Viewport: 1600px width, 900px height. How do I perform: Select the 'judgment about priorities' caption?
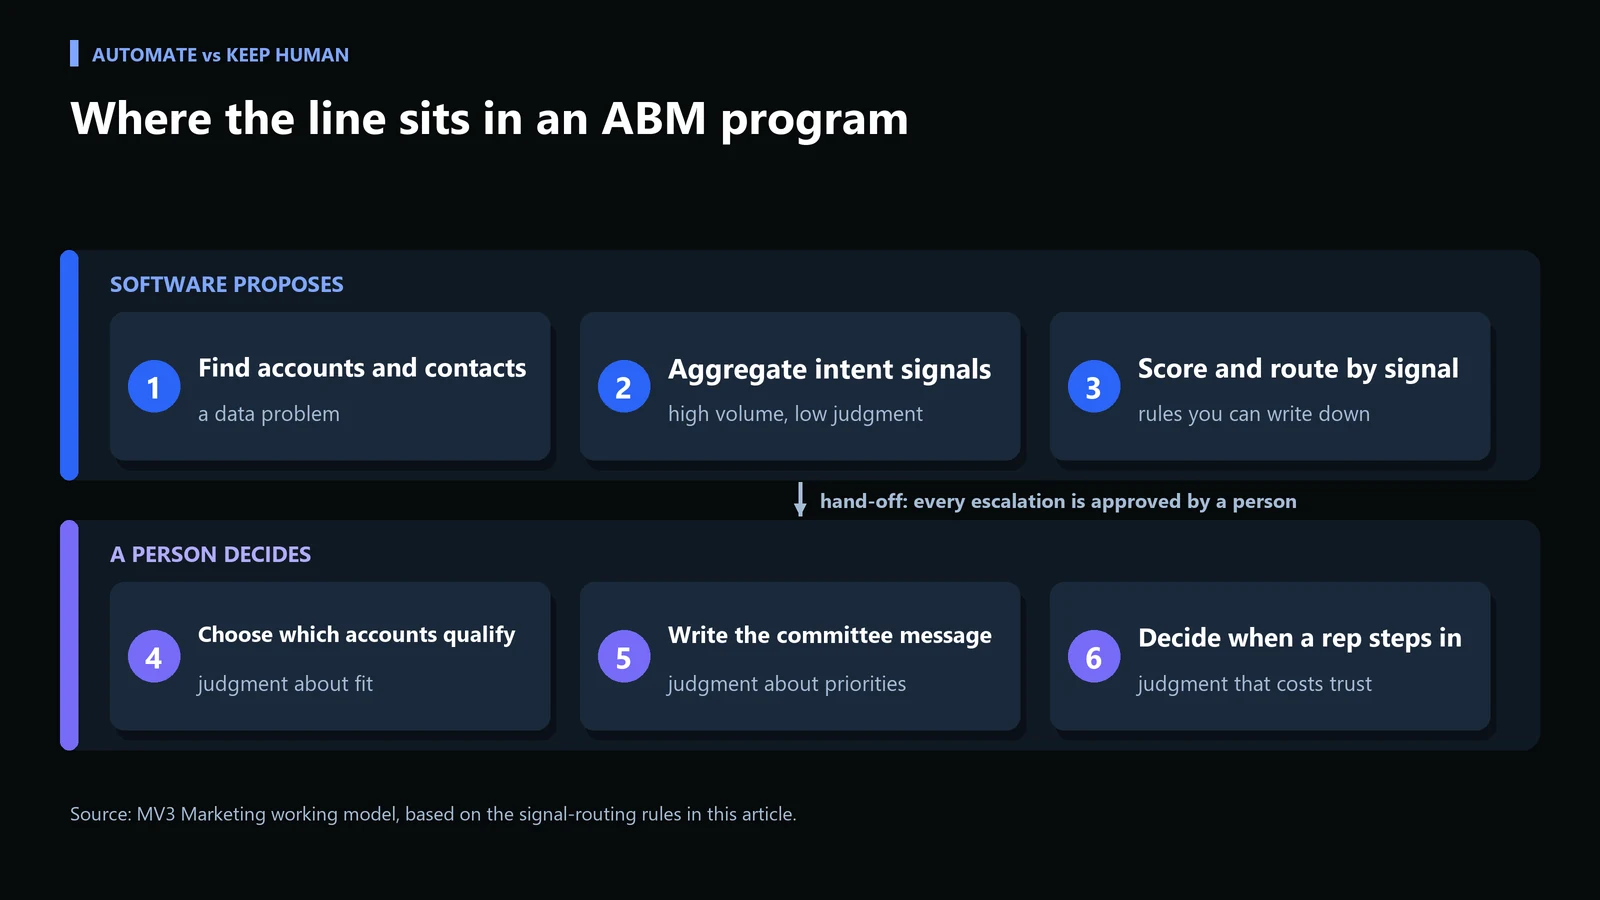tap(787, 684)
